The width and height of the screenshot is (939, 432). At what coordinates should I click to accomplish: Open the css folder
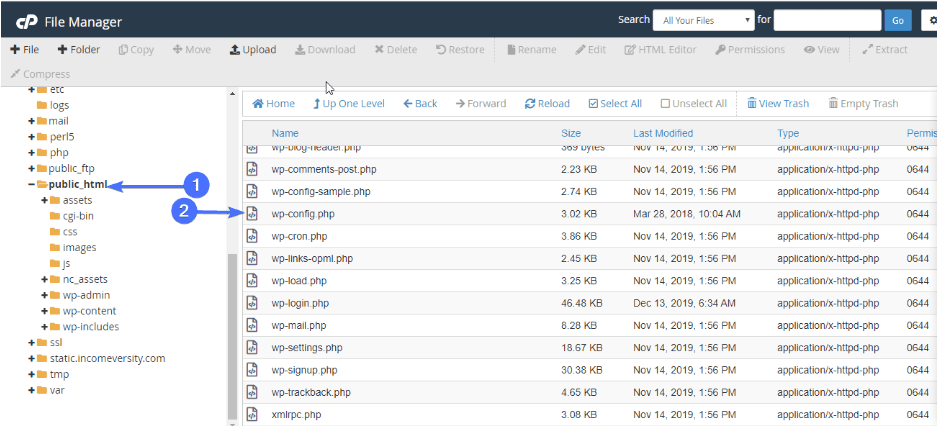pos(63,231)
